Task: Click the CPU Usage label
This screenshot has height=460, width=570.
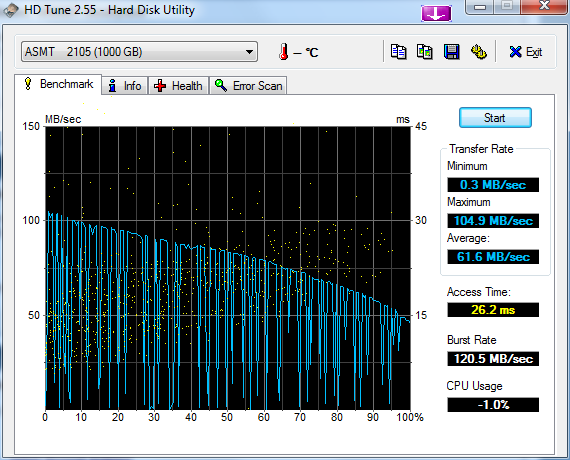Action: click(x=474, y=386)
